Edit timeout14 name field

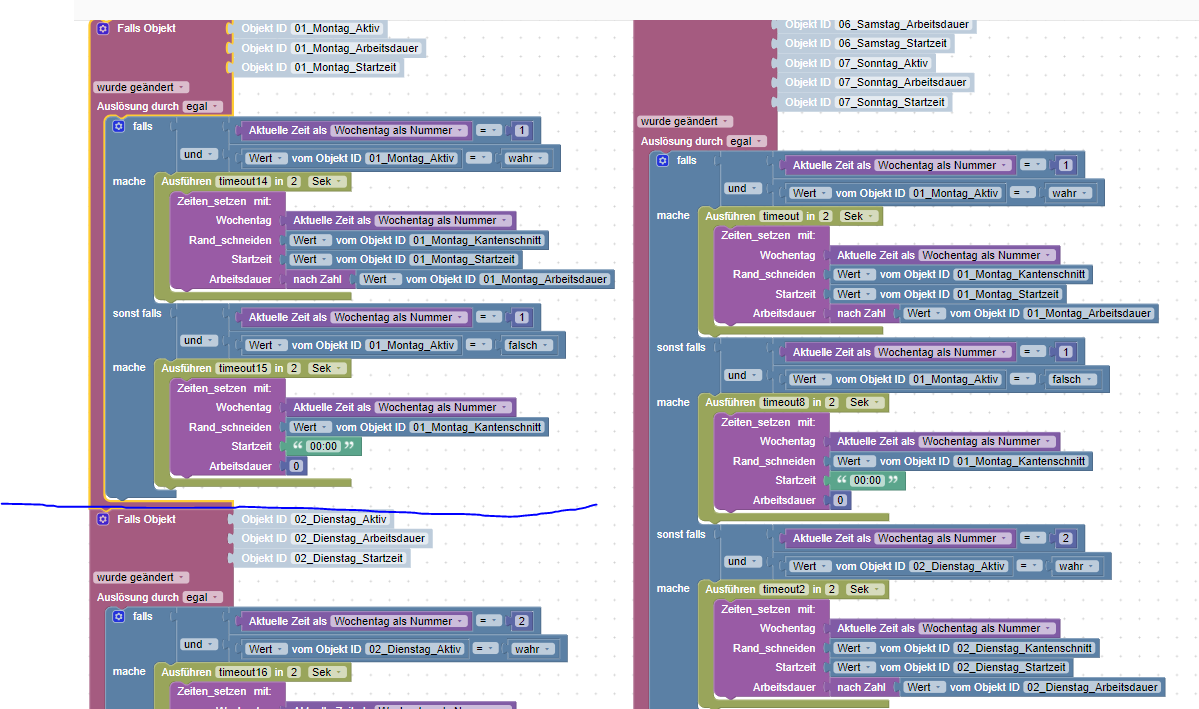243,181
